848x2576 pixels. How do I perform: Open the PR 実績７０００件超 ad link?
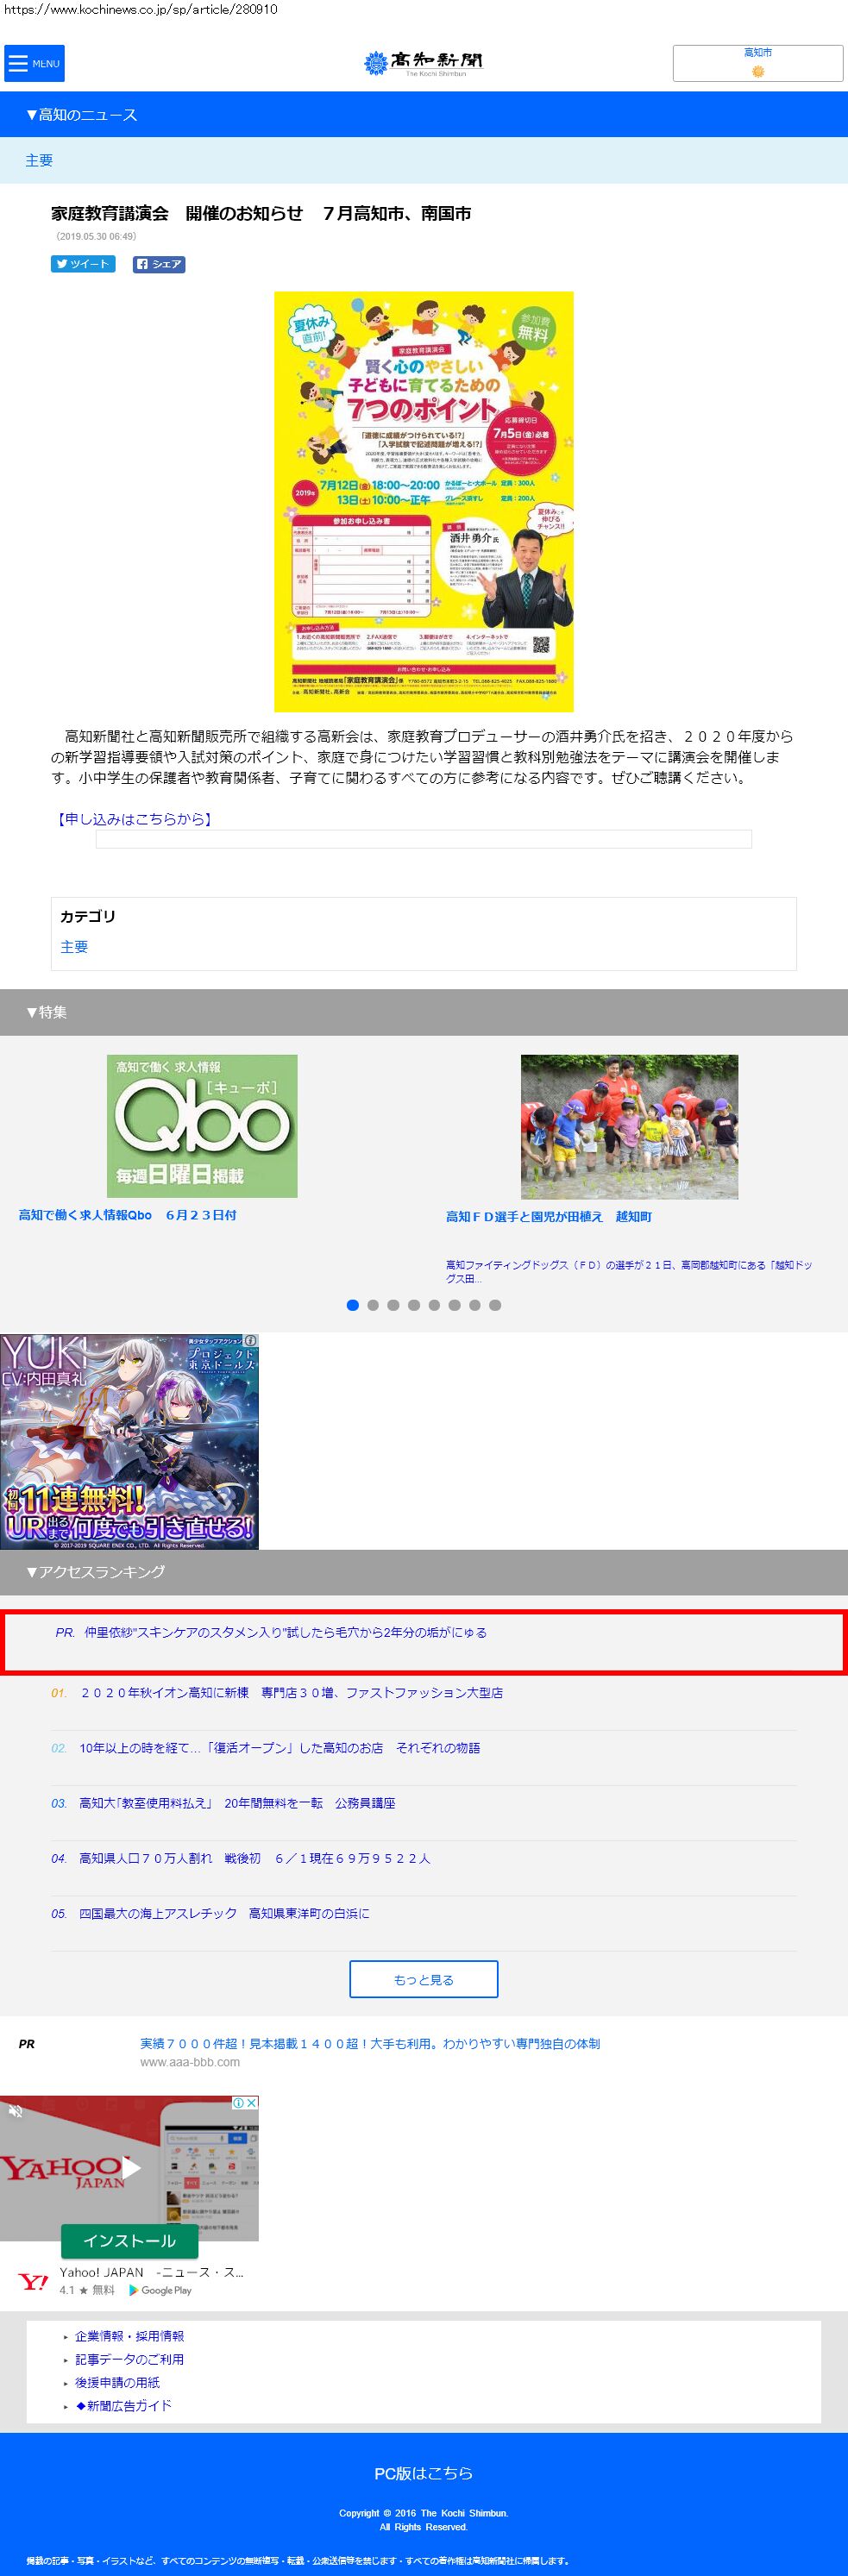click(x=370, y=2044)
